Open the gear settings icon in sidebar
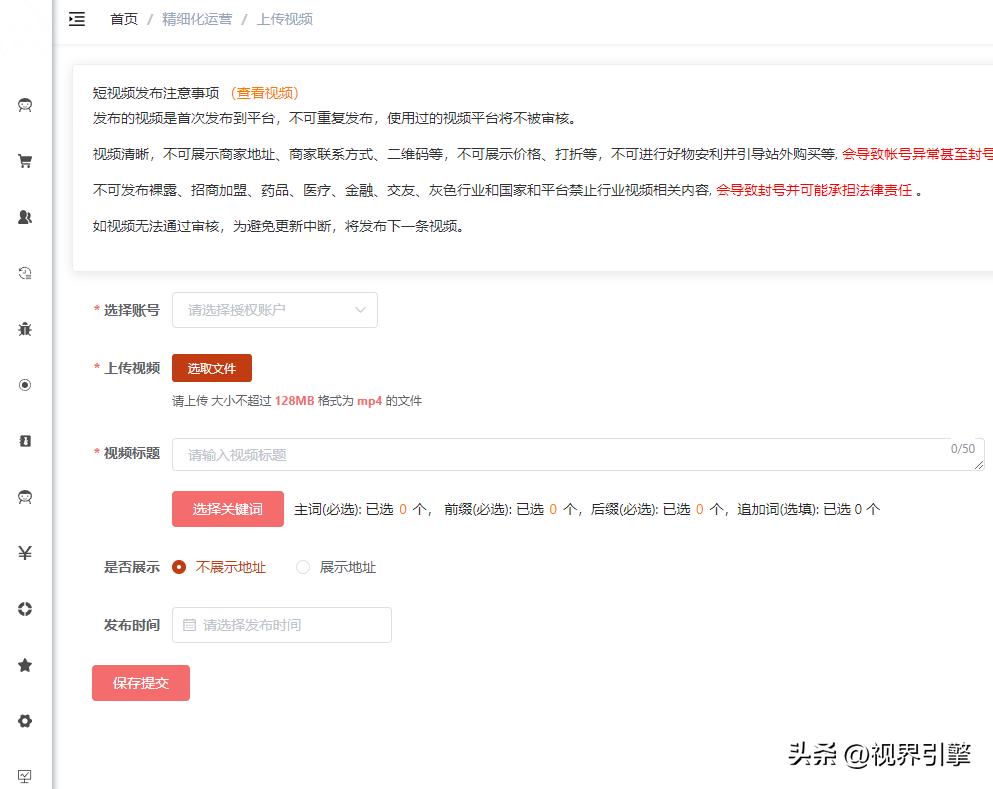 click(x=24, y=720)
